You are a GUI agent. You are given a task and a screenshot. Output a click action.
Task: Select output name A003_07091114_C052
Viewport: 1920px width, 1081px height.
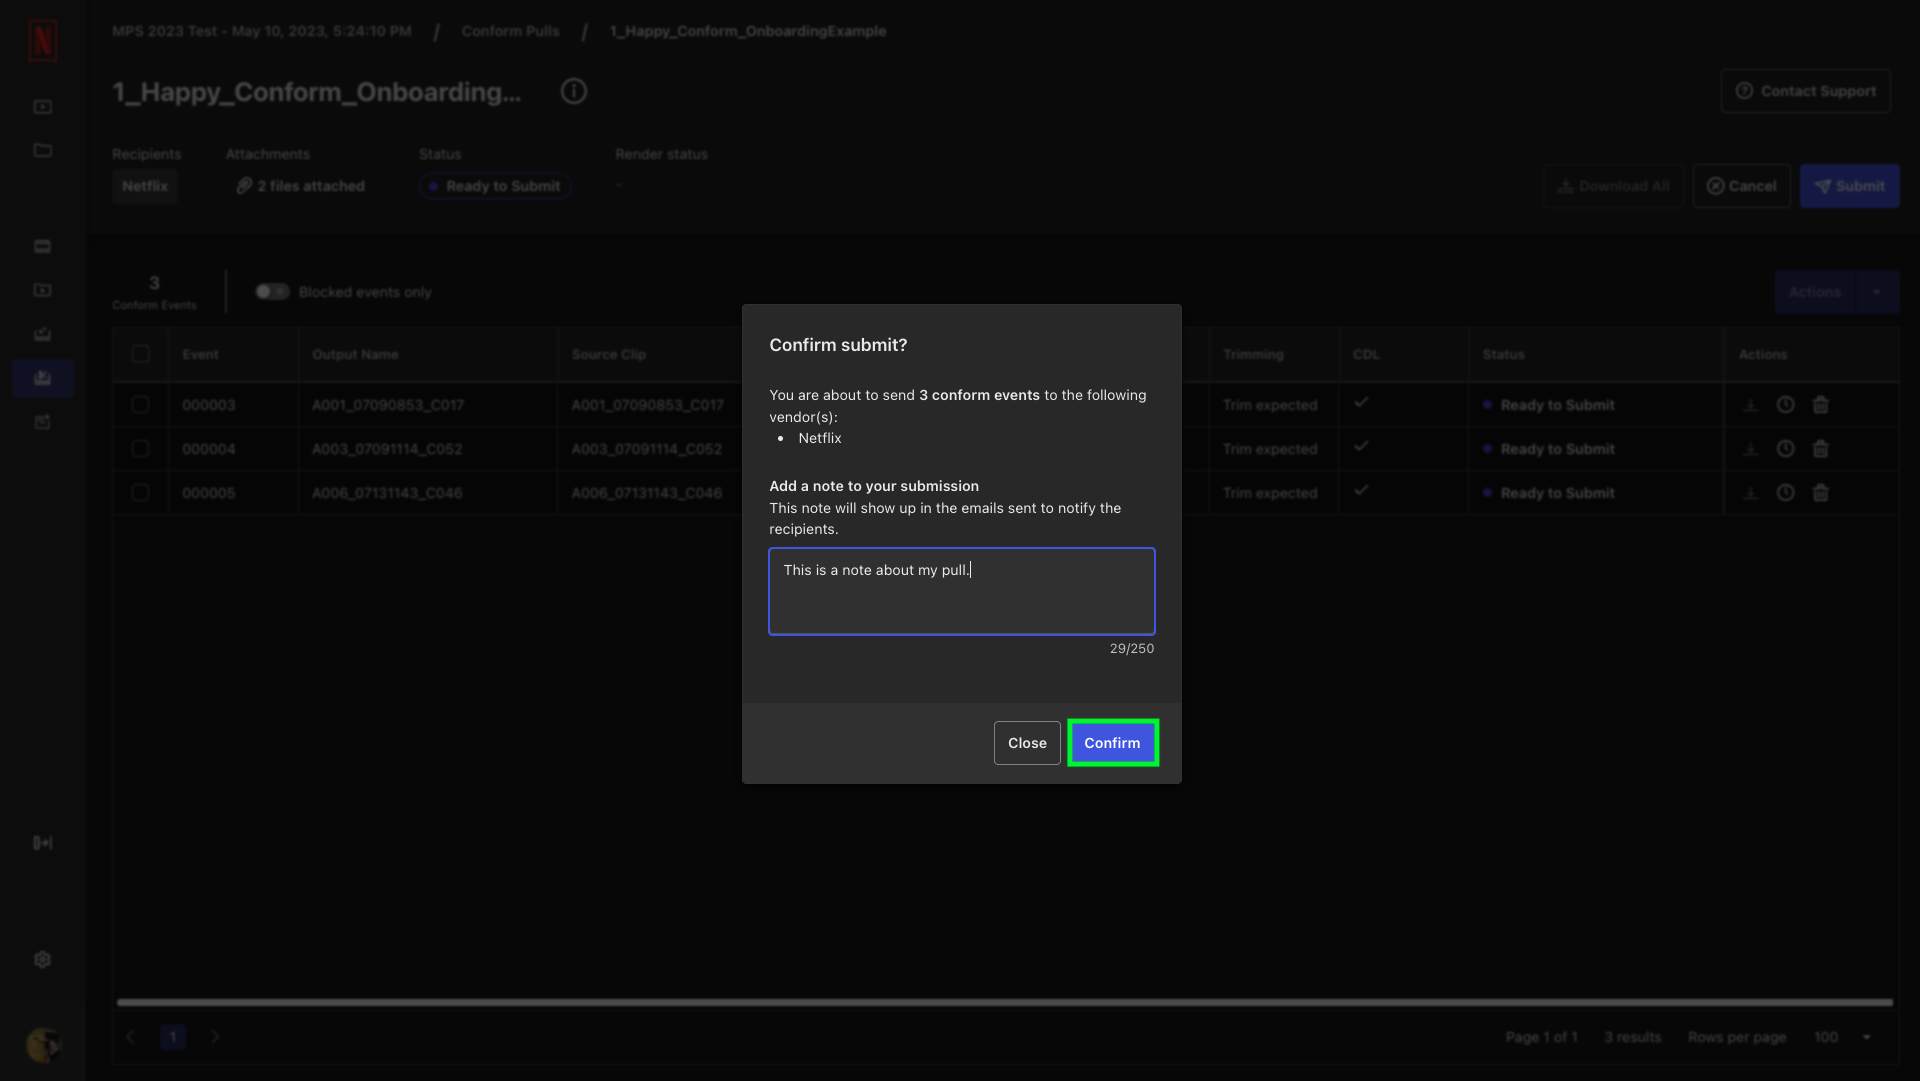[x=387, y=449]
